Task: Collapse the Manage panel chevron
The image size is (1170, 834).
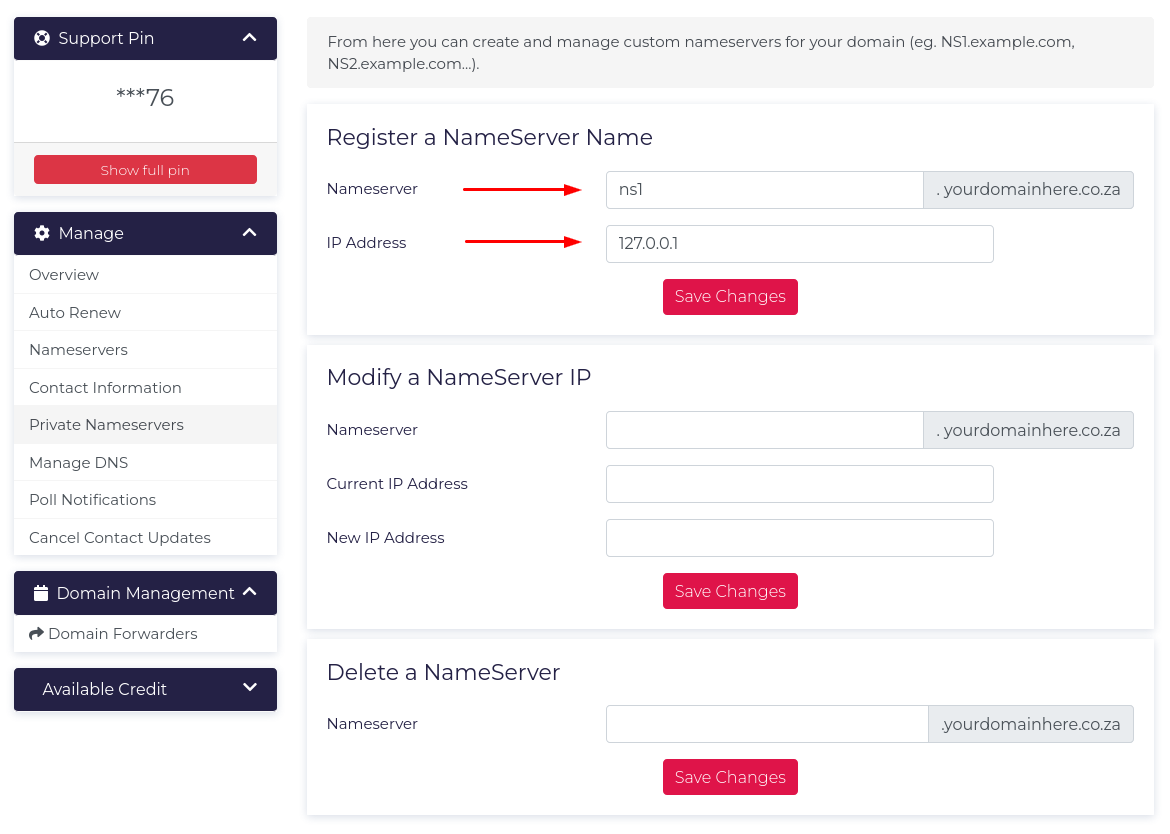Action: coord(250,233)
